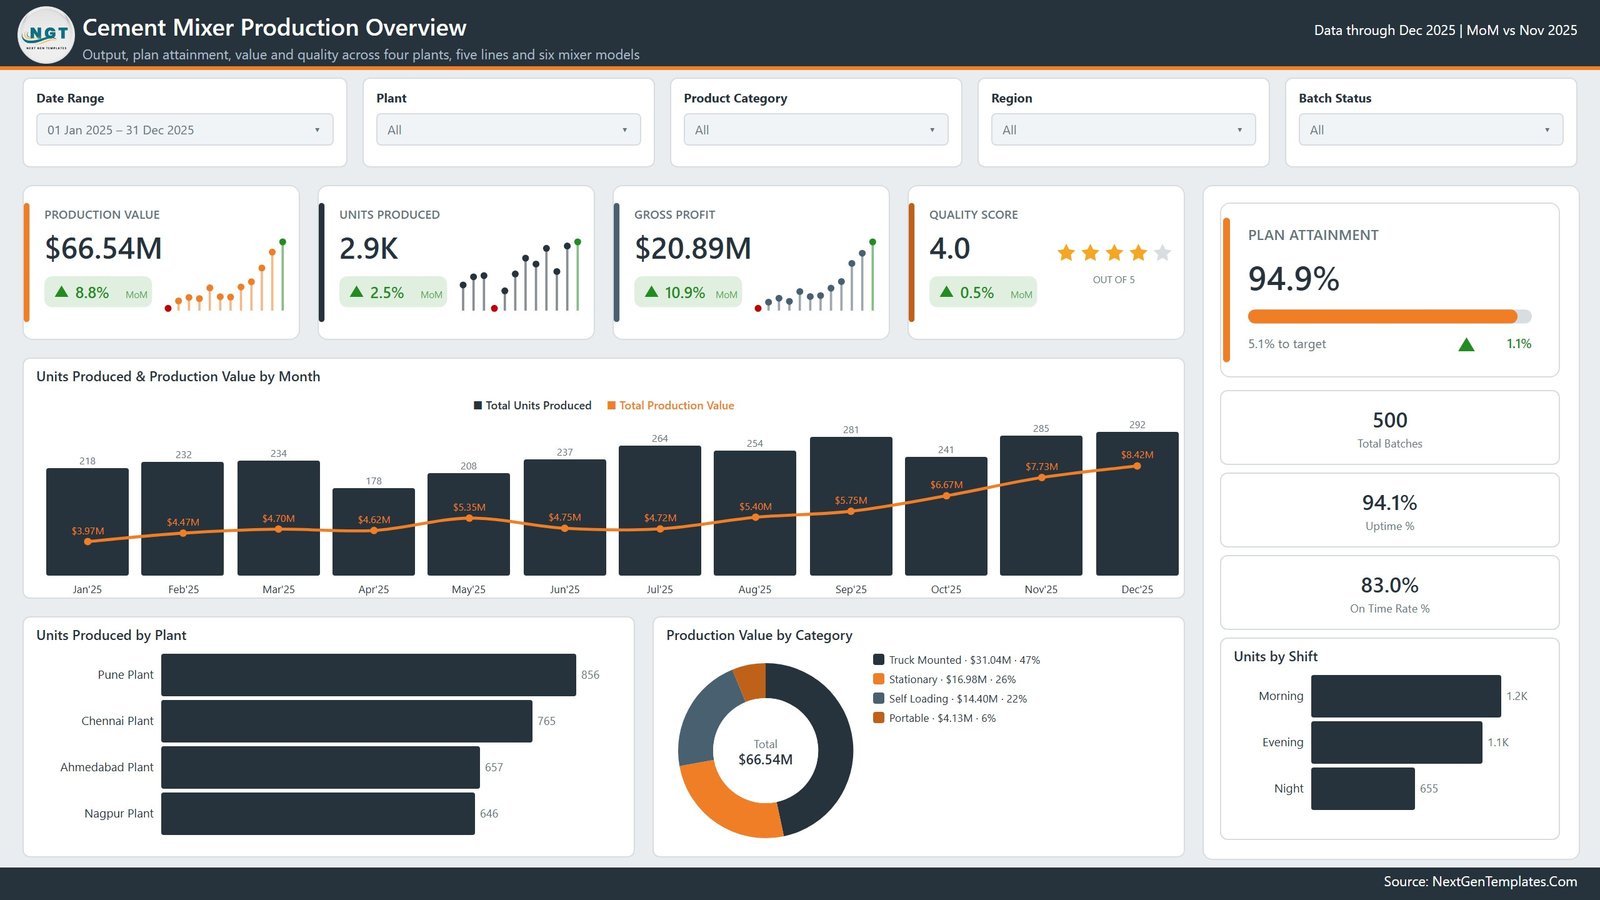Click the 'Units Produced by Plant' title
1600x900 pixels.
coord(111,636)
